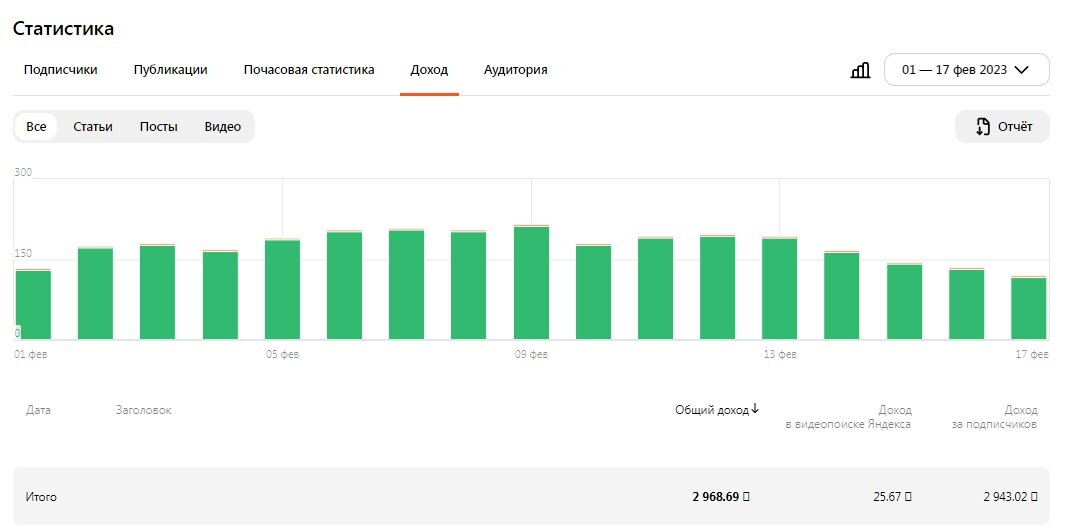The width and height of the screenshot is (1069, 531).
Task: Open the 01 — 17 фев 2023 date dropdown
Action: (966, 70)
